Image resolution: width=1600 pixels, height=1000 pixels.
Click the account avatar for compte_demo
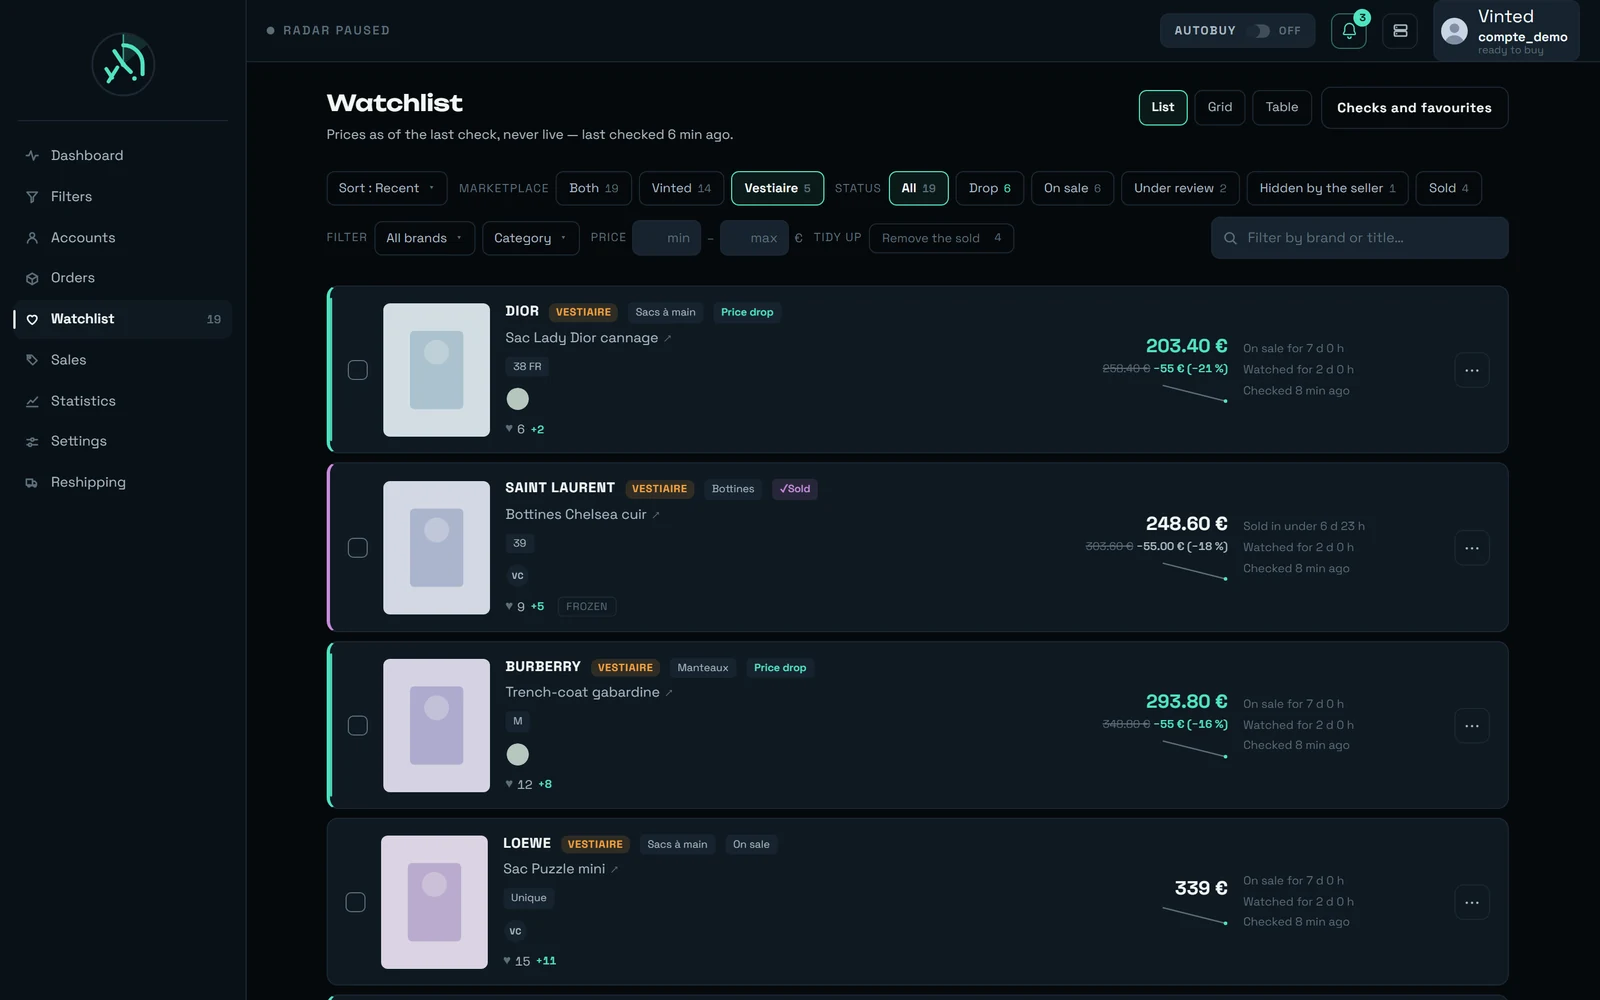point(1454,31)
